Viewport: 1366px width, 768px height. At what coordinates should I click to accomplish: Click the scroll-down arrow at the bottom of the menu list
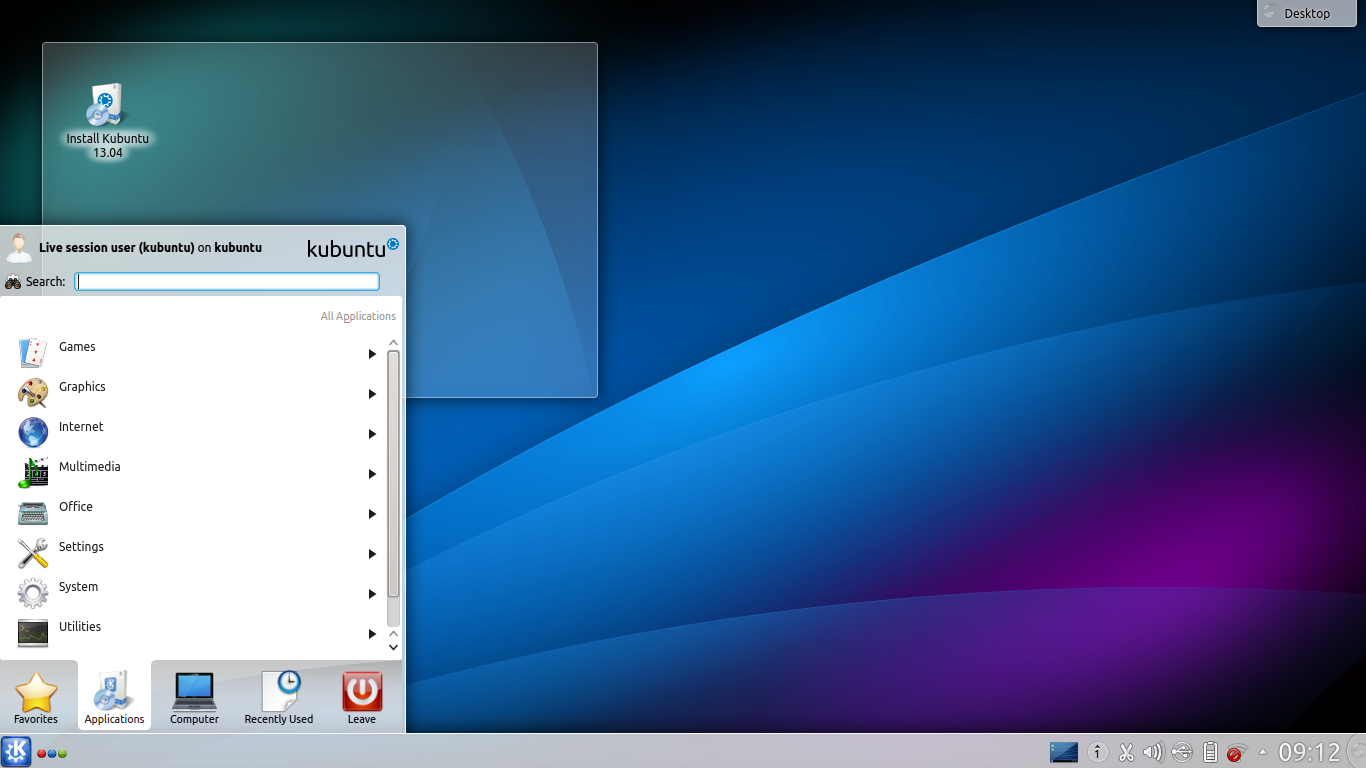pyautogui.click(x=393, y=647)
